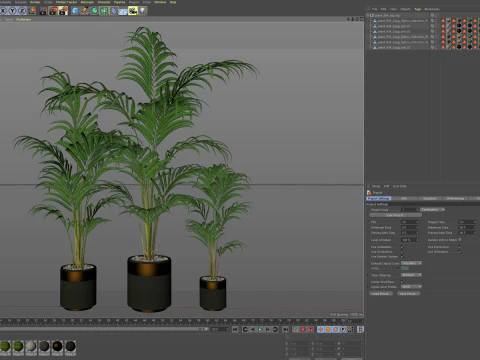Screen dimensions: 480x360
Task: Click the viewport toggle layout icon
Action: [362, 19]
